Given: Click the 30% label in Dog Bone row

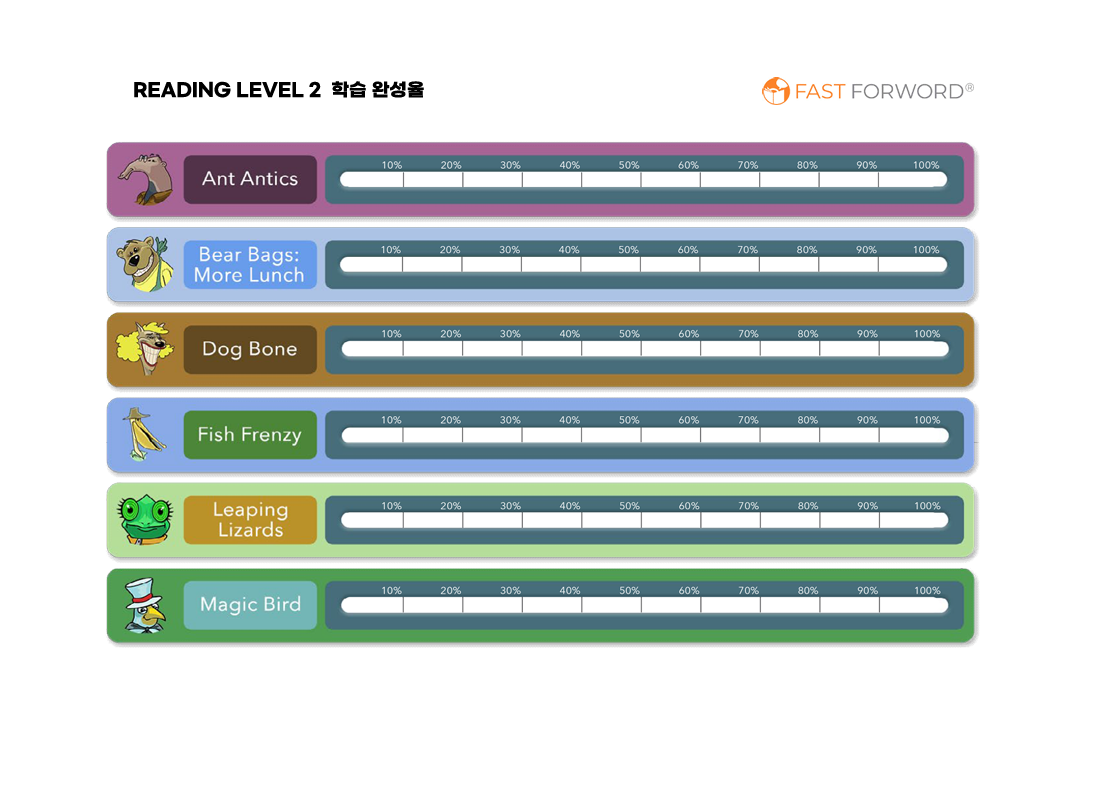Looking at the screenshot, I should (x=510, y=334).
